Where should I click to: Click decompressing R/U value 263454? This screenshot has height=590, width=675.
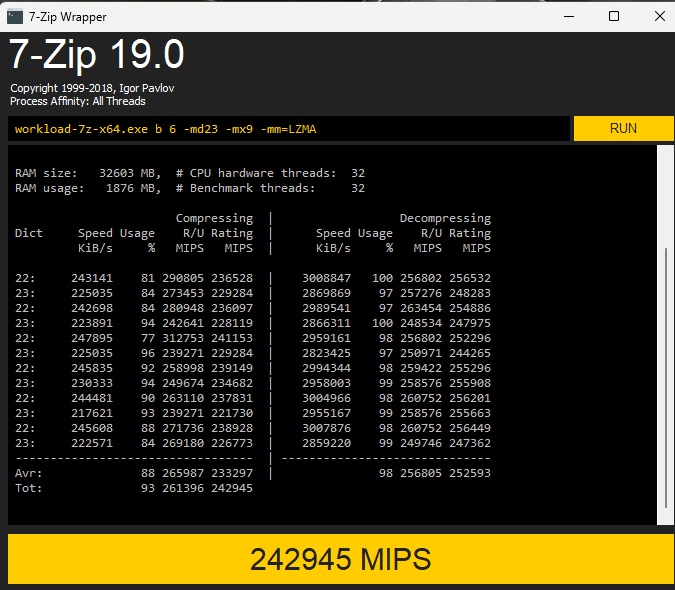(x=421, y=308)
